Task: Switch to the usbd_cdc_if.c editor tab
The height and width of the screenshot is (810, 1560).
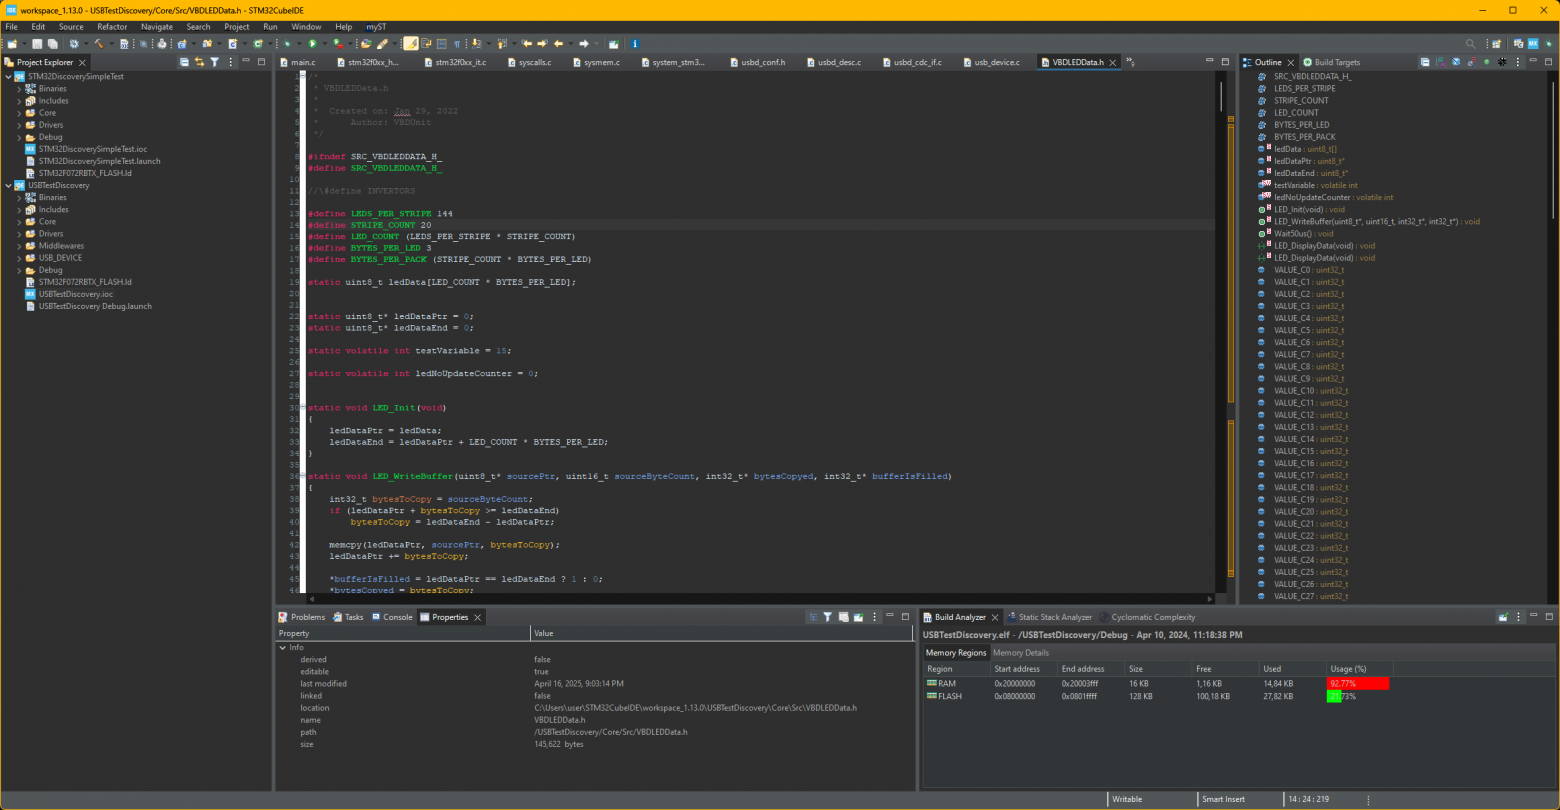Action: tap(916, 62)
